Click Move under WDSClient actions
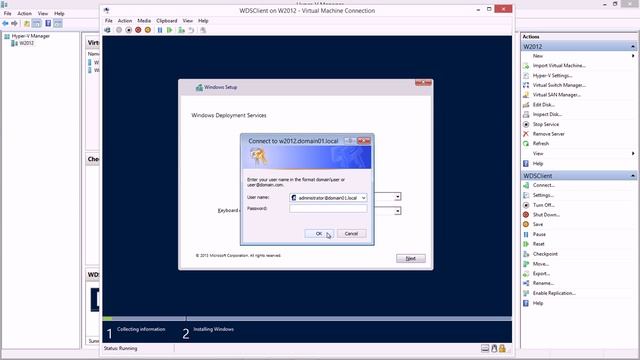 tap(541, 264)
